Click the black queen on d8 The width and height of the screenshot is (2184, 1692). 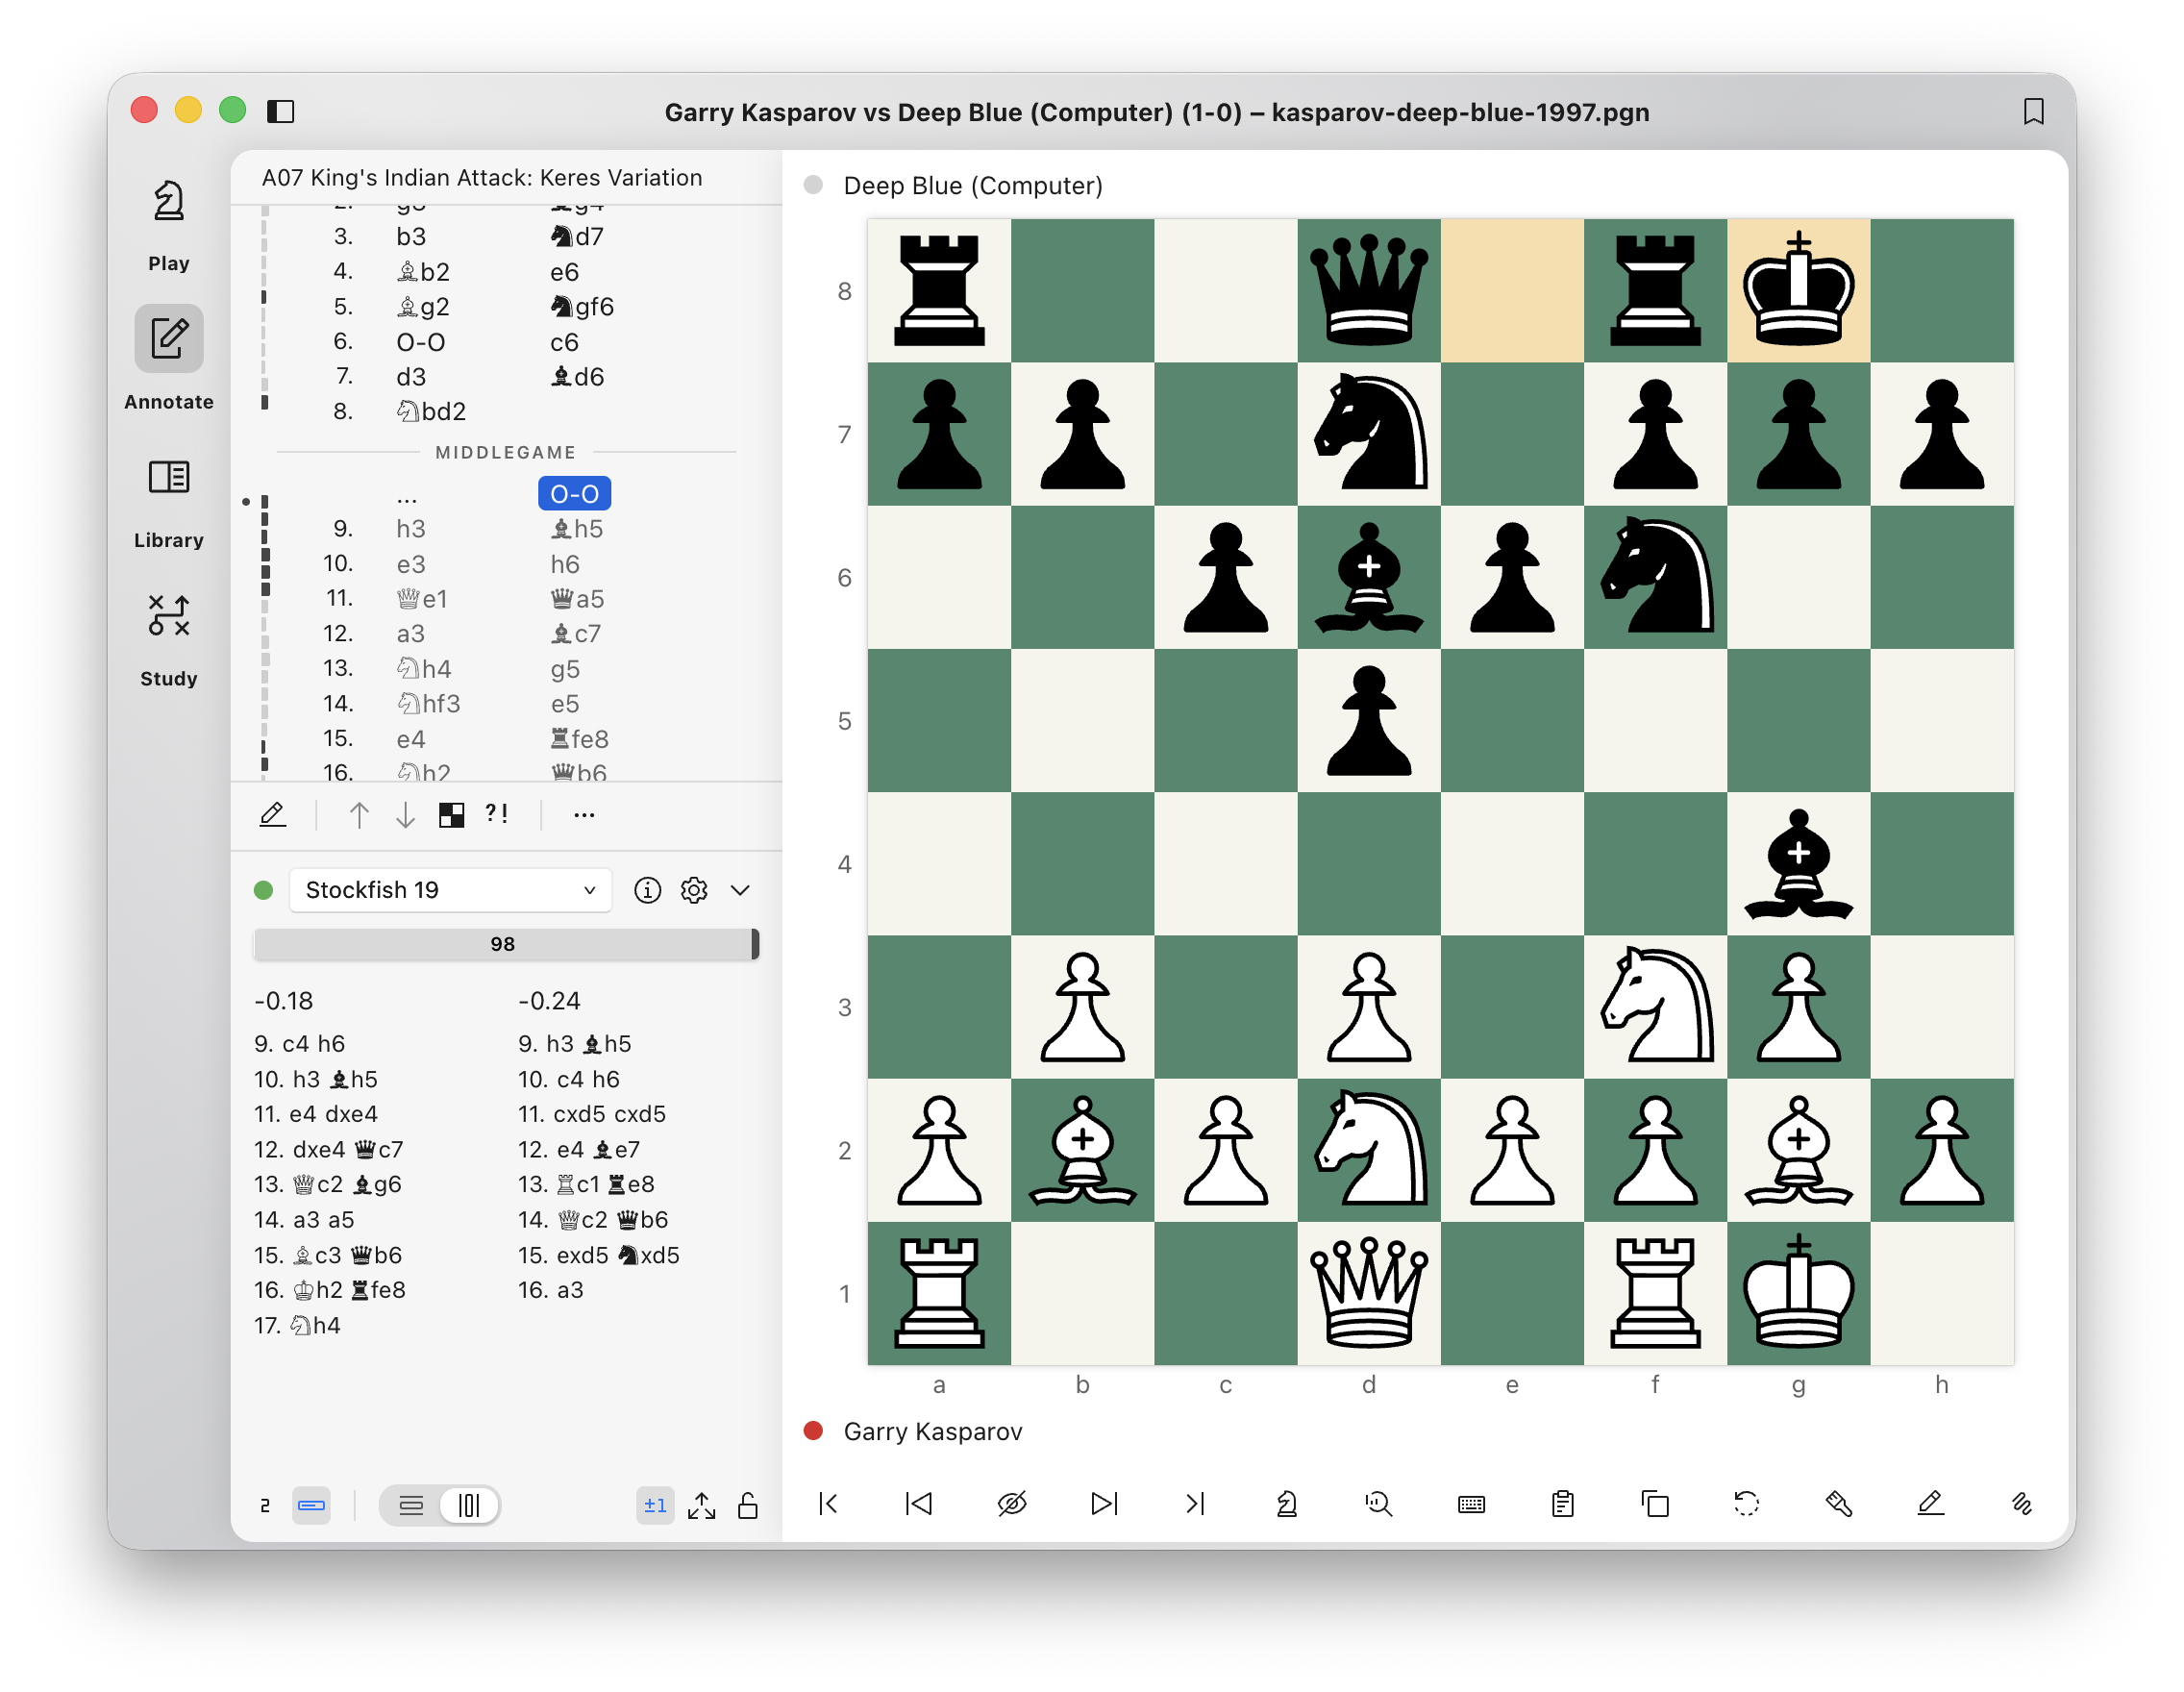click(x=1369, y=290)
